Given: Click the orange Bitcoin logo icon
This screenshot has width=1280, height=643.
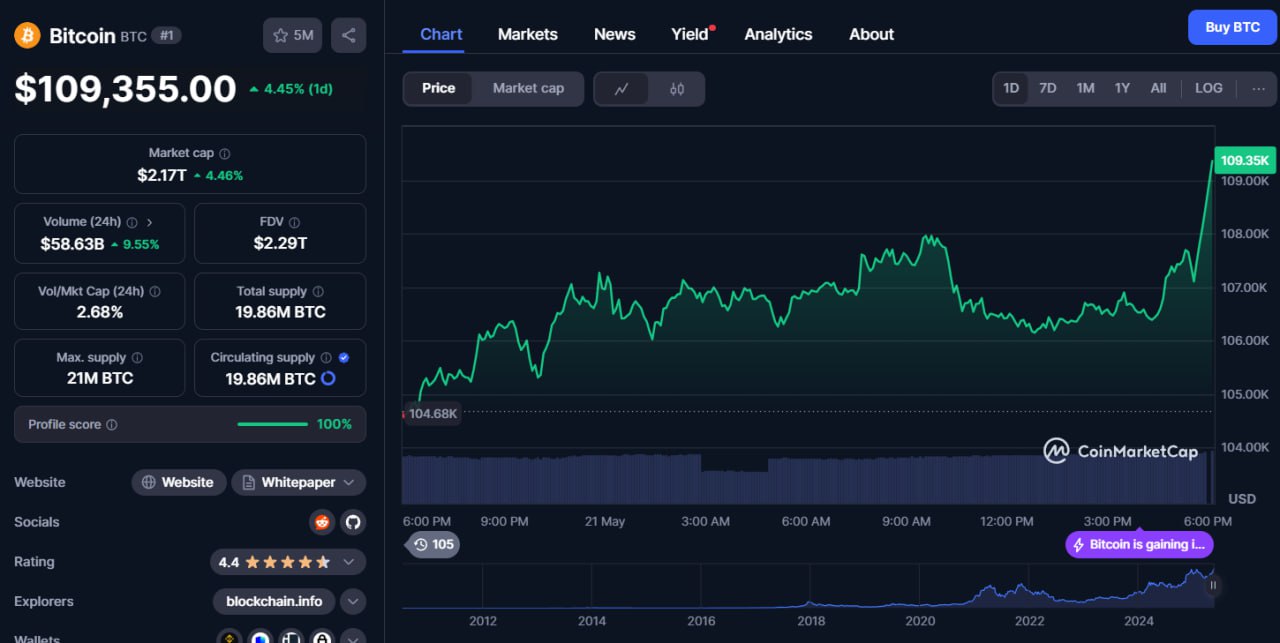Looking at the screenshot, I should 27,35.
